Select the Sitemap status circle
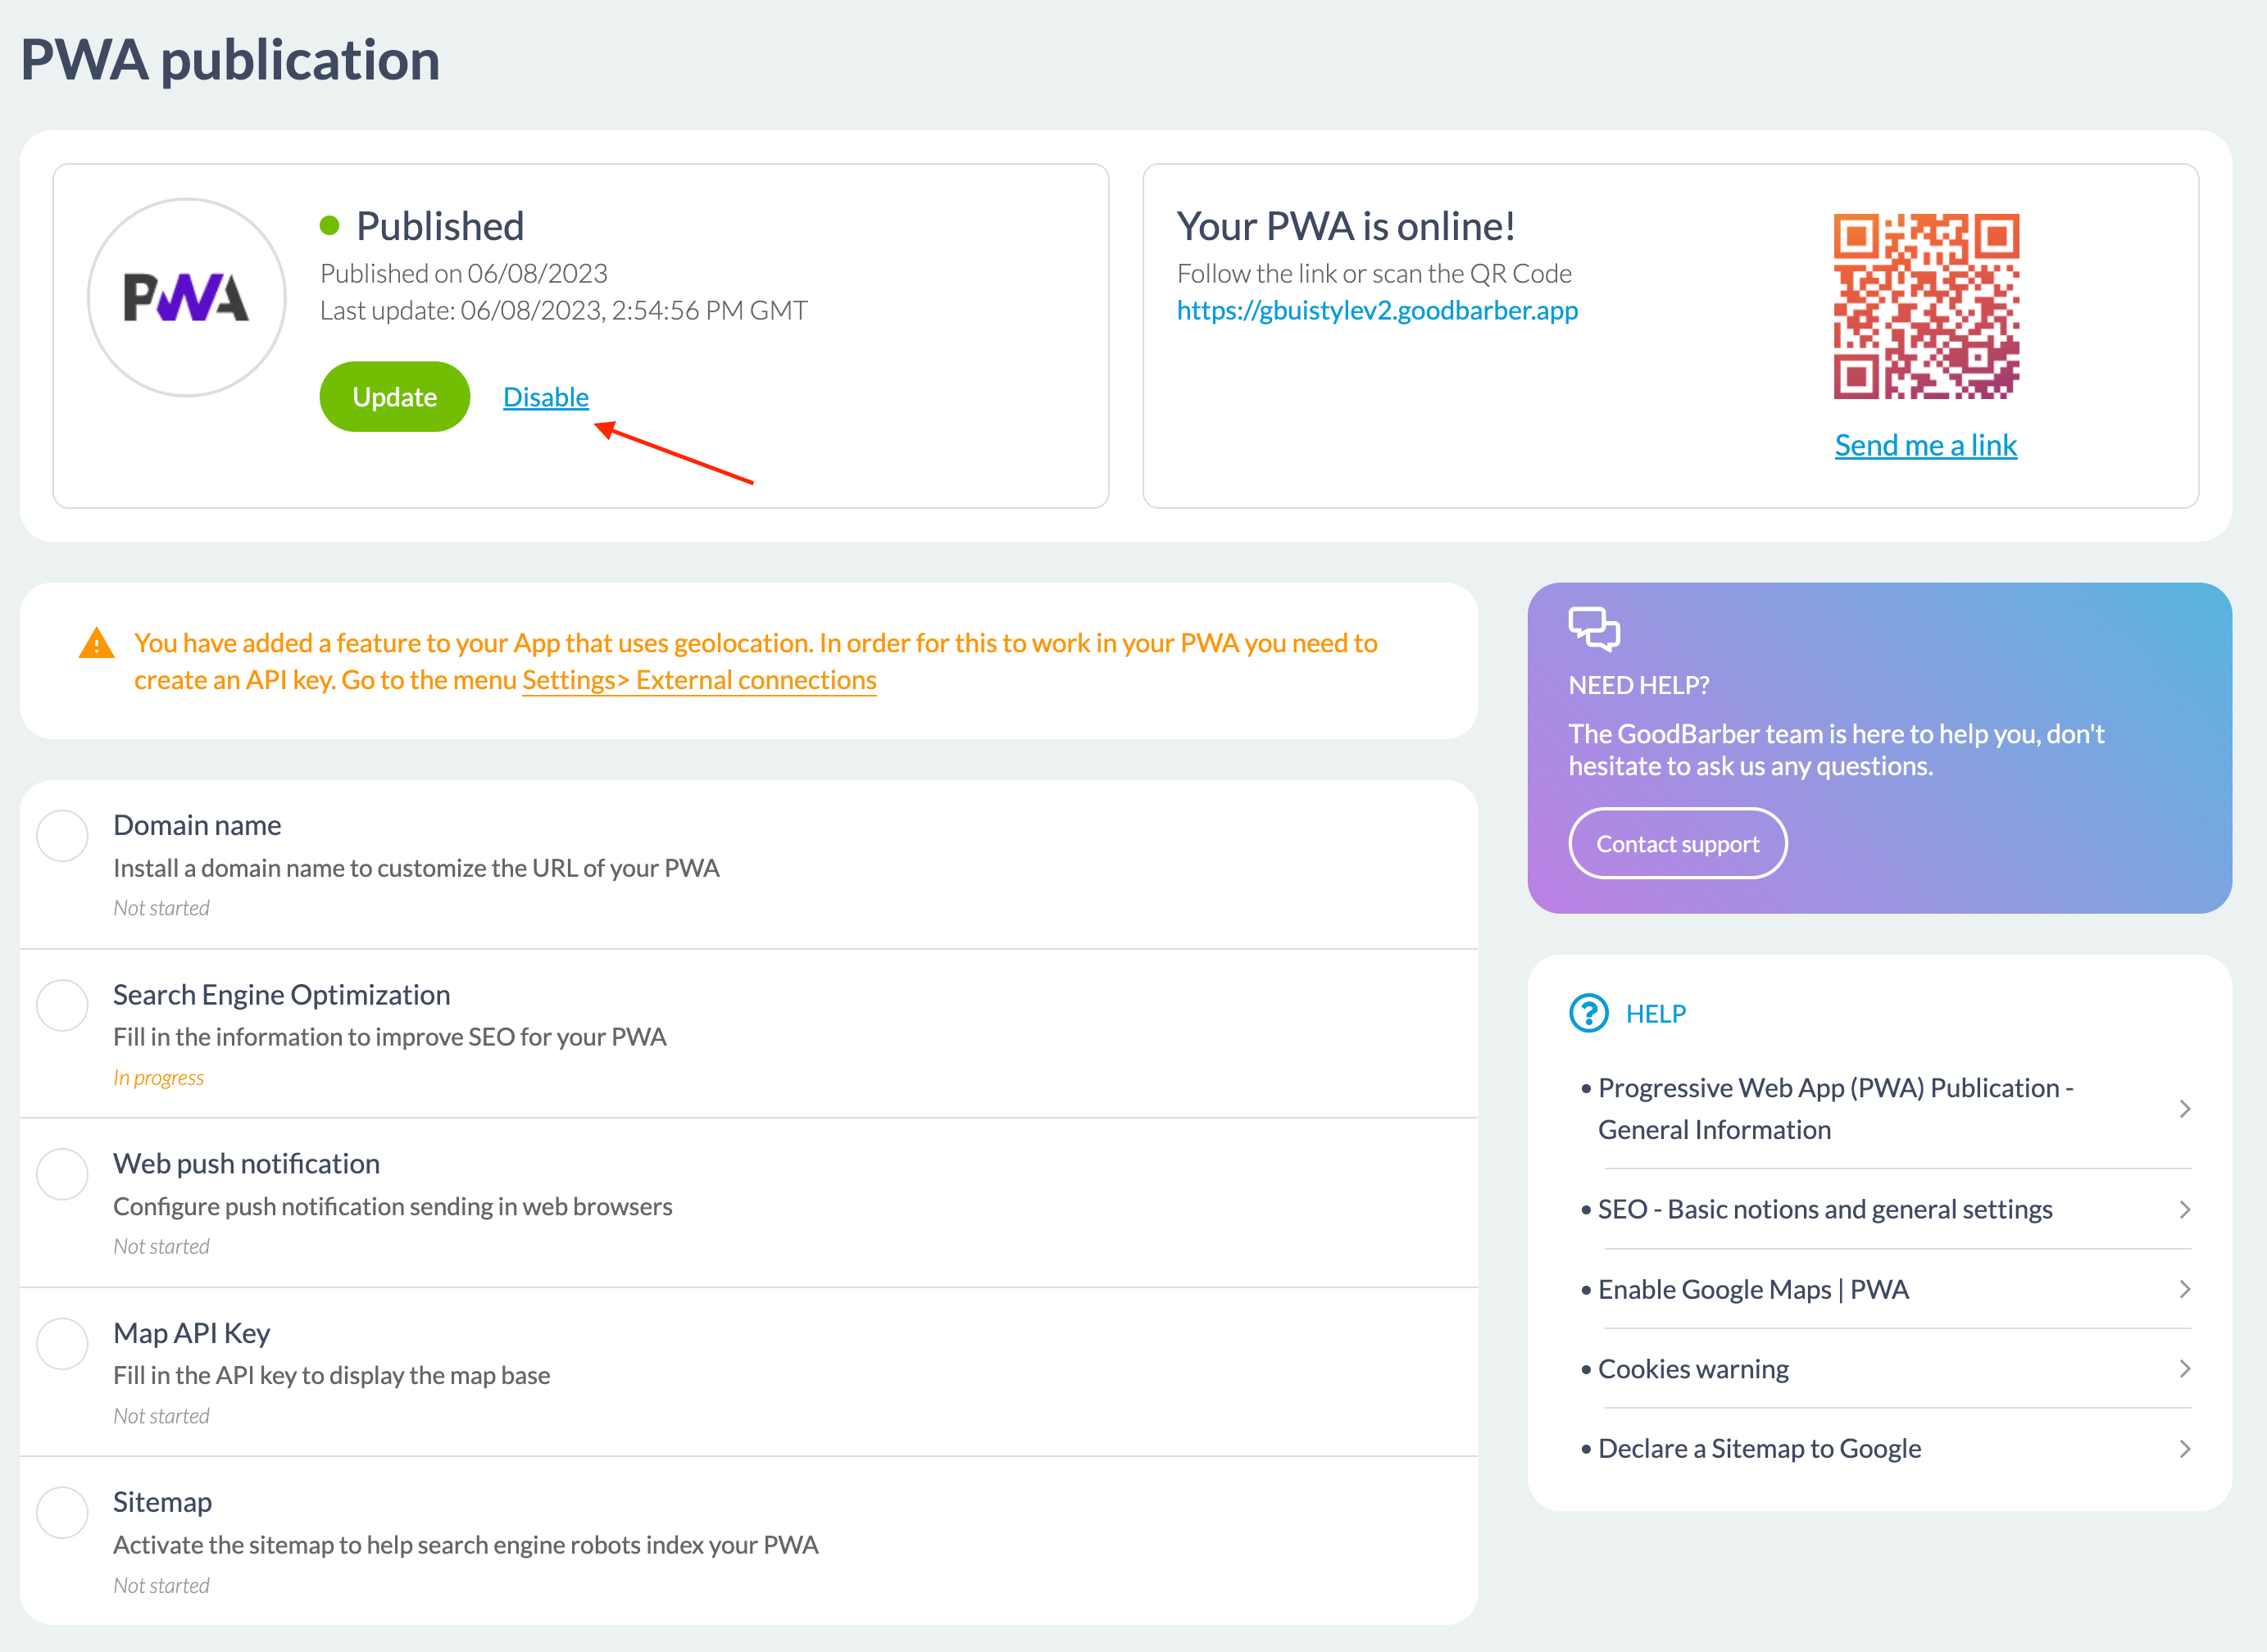 [x=63, y=1513]
